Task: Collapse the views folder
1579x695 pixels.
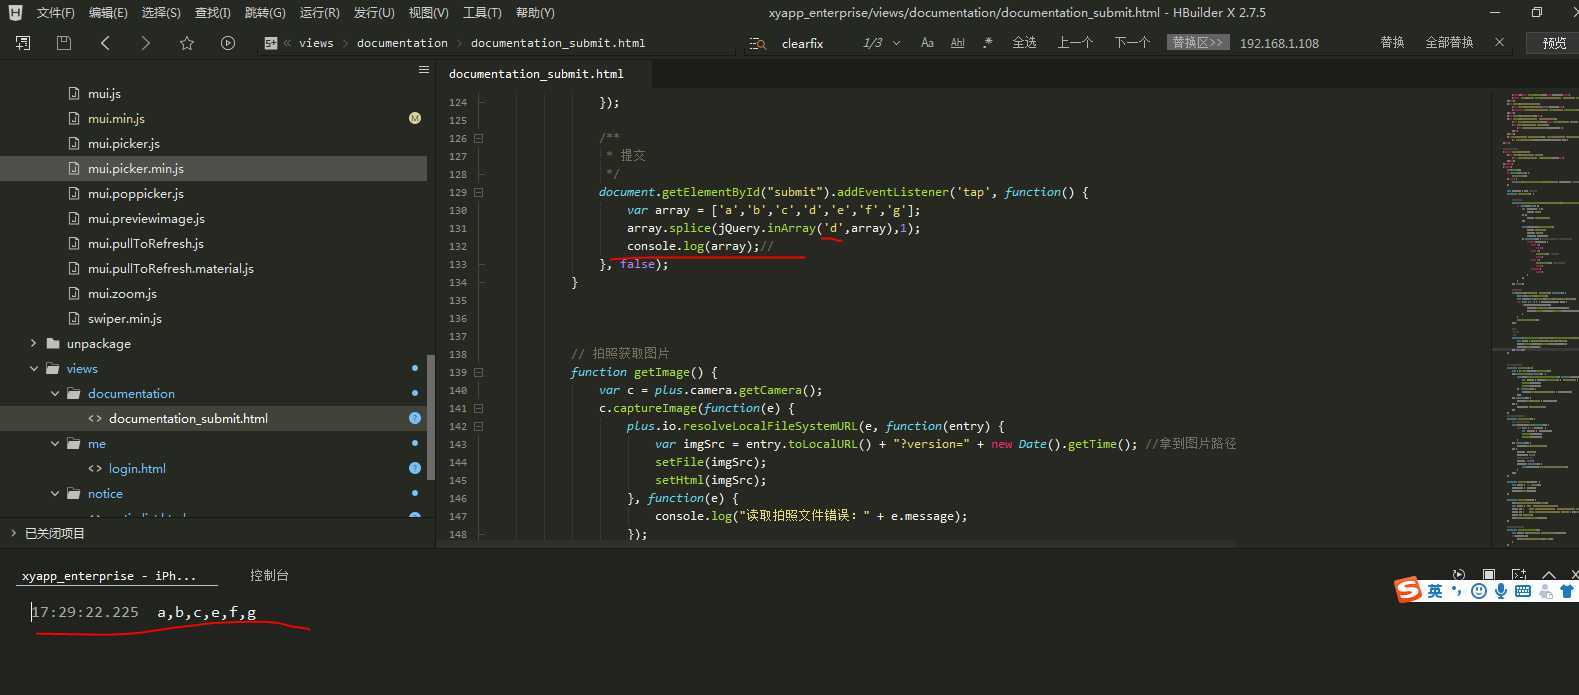Action: (x=33, y=368)
